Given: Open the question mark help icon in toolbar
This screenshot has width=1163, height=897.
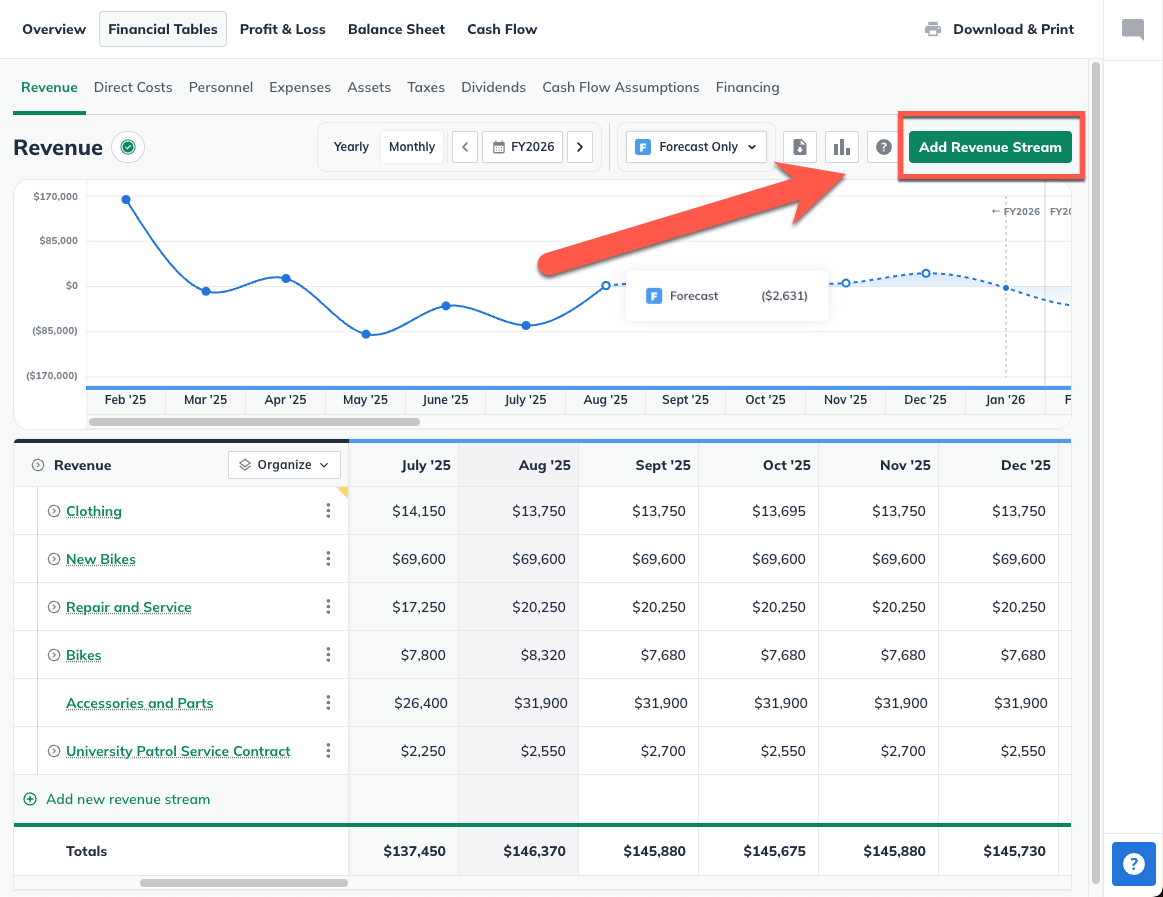Looking at the screenshot, I should tap(883, 146).
